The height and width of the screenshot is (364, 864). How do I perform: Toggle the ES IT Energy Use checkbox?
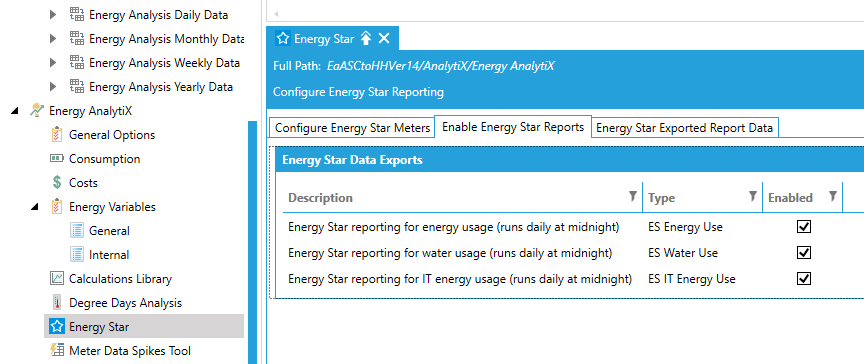coord(804,278)
